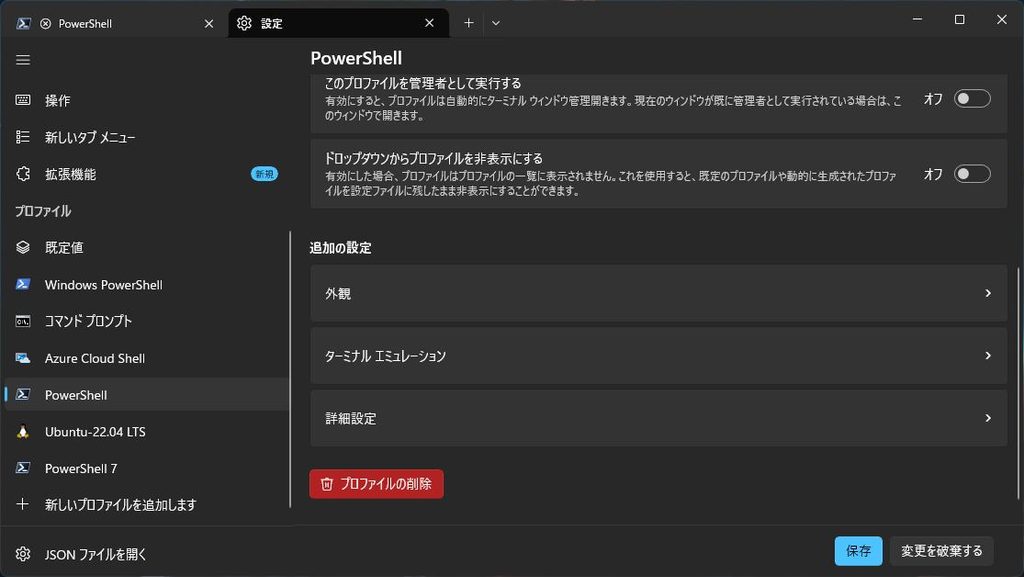Click the gear icon beside JSON ファイルを開く
This screenshot has width=1024, height=577.
pyautogui.click(x=23, y=554)
